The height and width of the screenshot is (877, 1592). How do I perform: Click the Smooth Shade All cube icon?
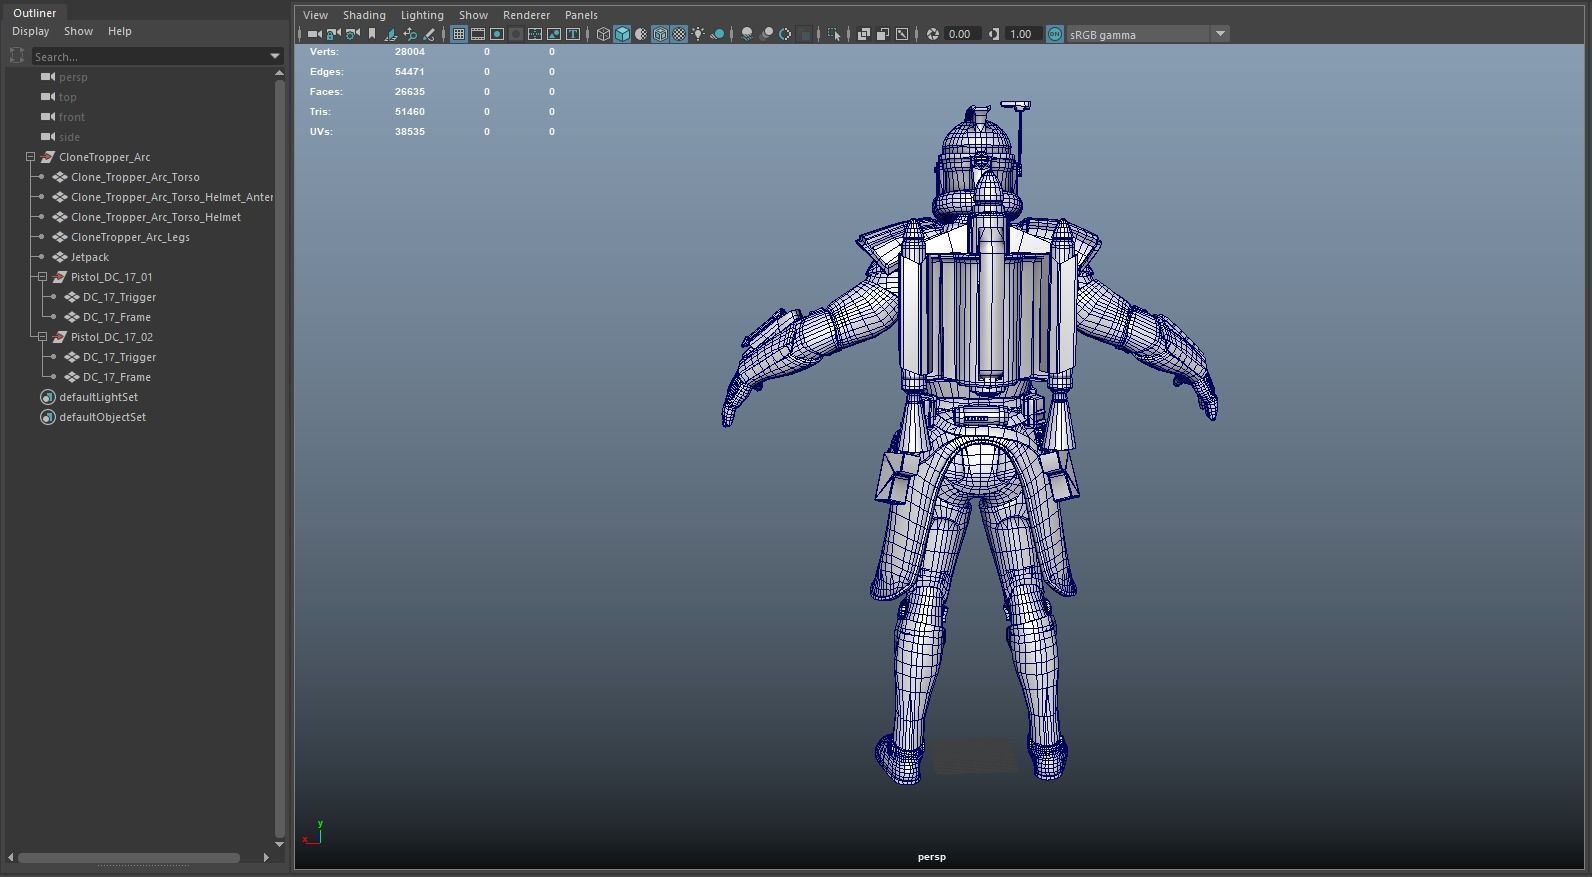click(x=622, y=34)
